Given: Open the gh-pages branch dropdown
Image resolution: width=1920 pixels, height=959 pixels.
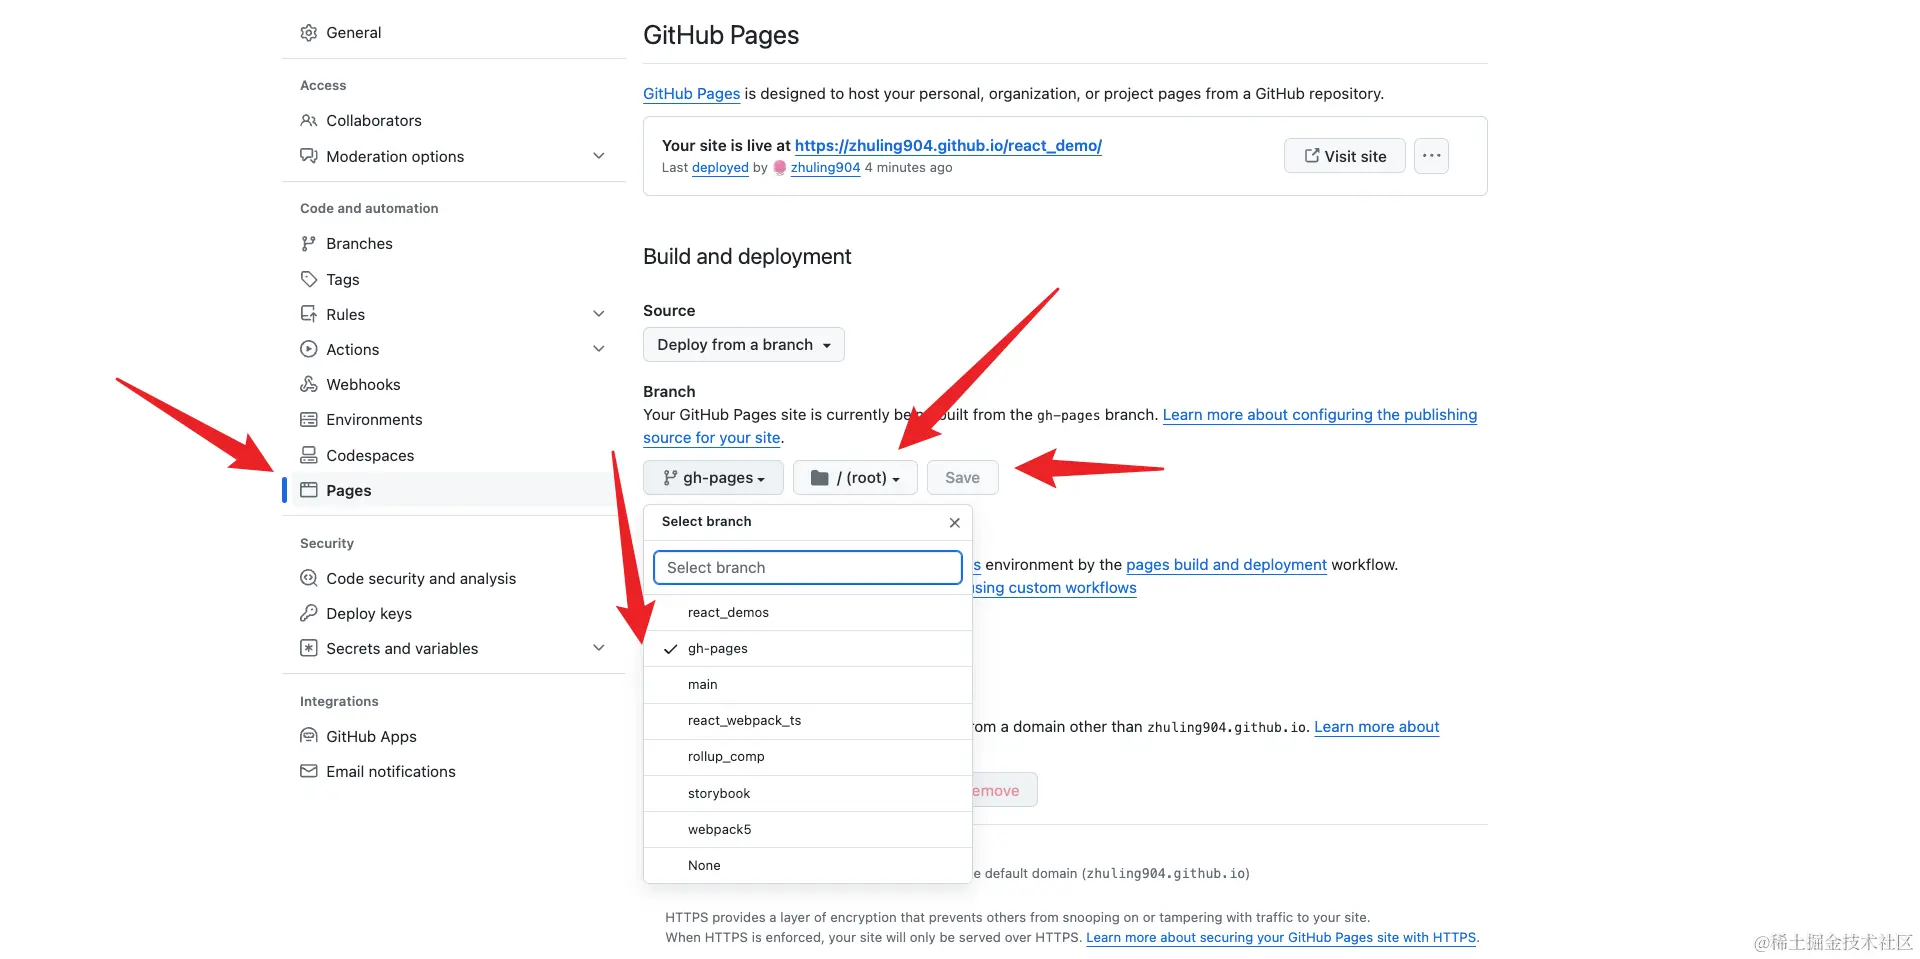Looking at the screenshot, I should [713, 478].
